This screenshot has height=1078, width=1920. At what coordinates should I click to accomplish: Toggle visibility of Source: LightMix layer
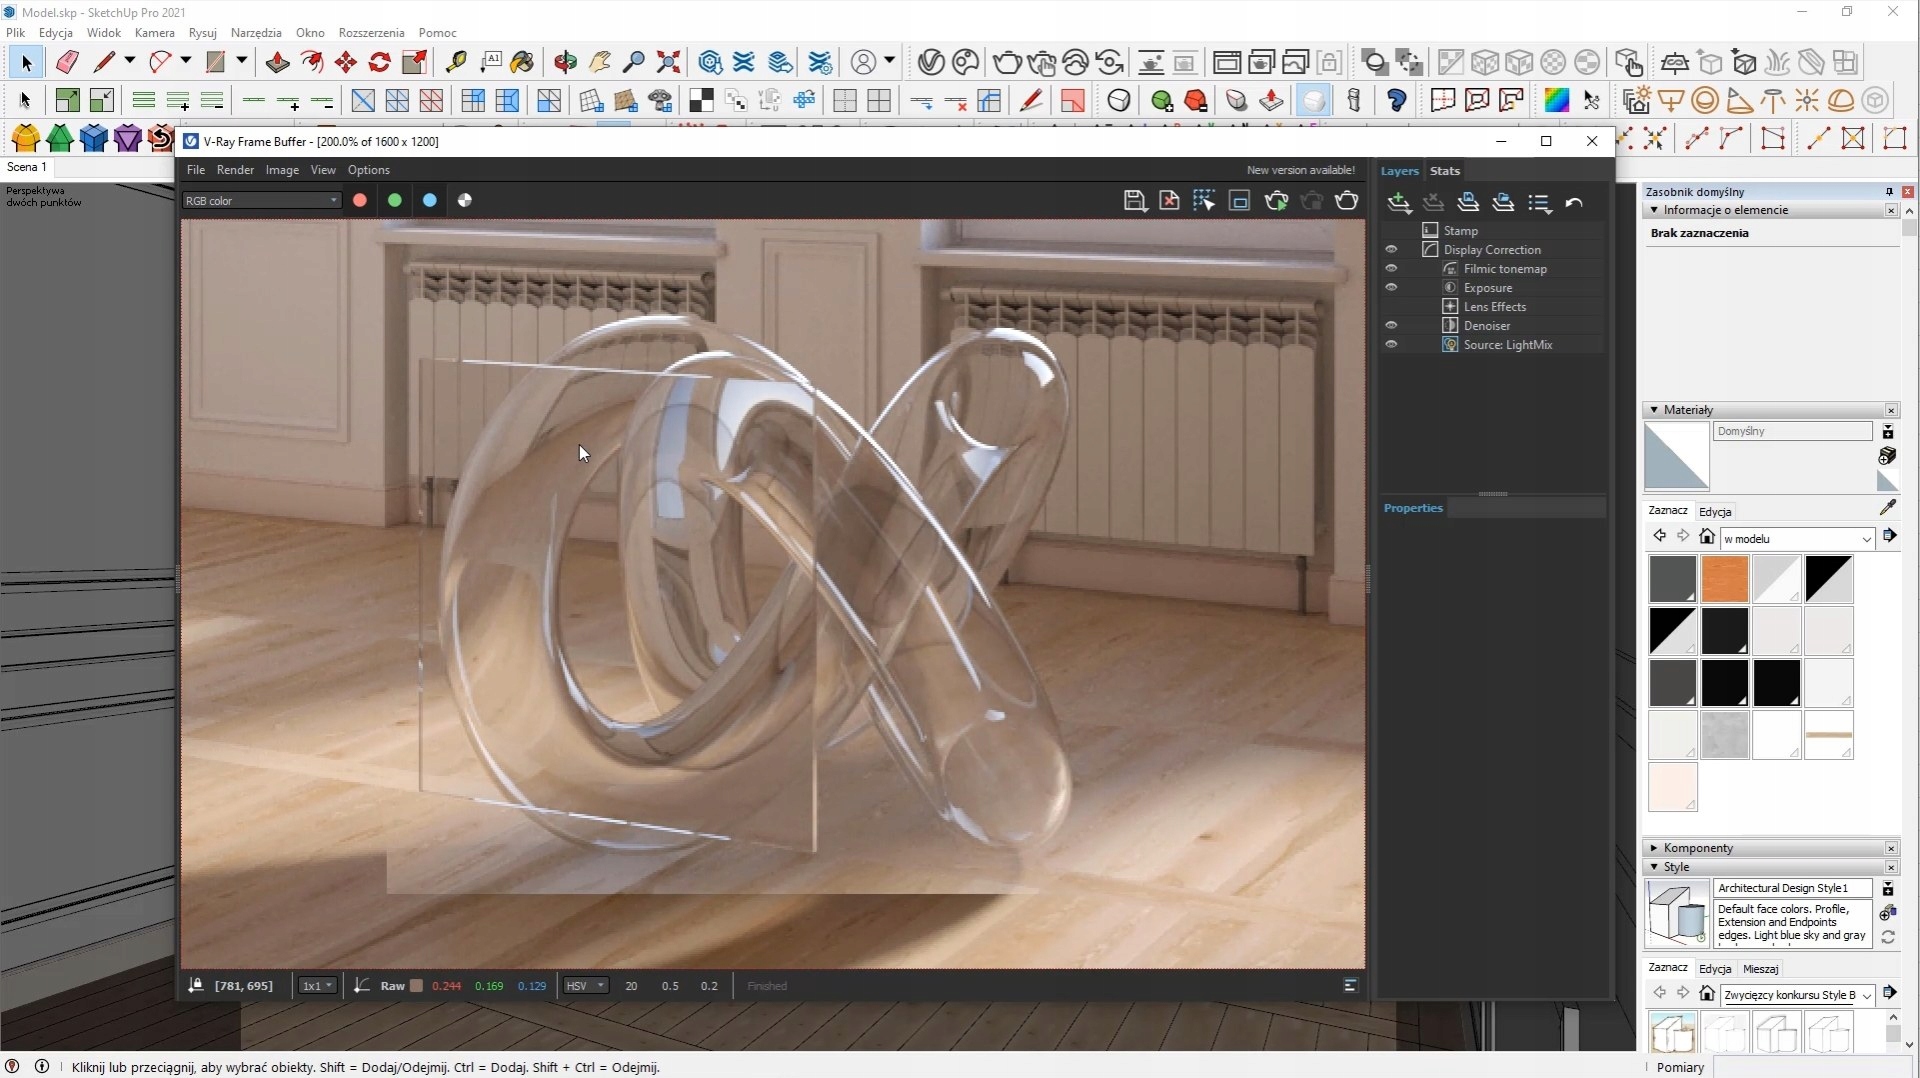pyautogui.click(x=1391, y=345)
